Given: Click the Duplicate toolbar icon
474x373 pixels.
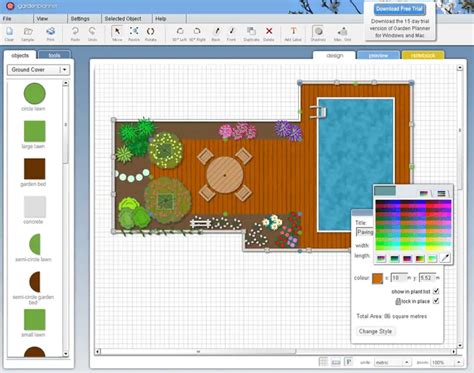Looking at the screenshot, I should [x=251, y=34].
